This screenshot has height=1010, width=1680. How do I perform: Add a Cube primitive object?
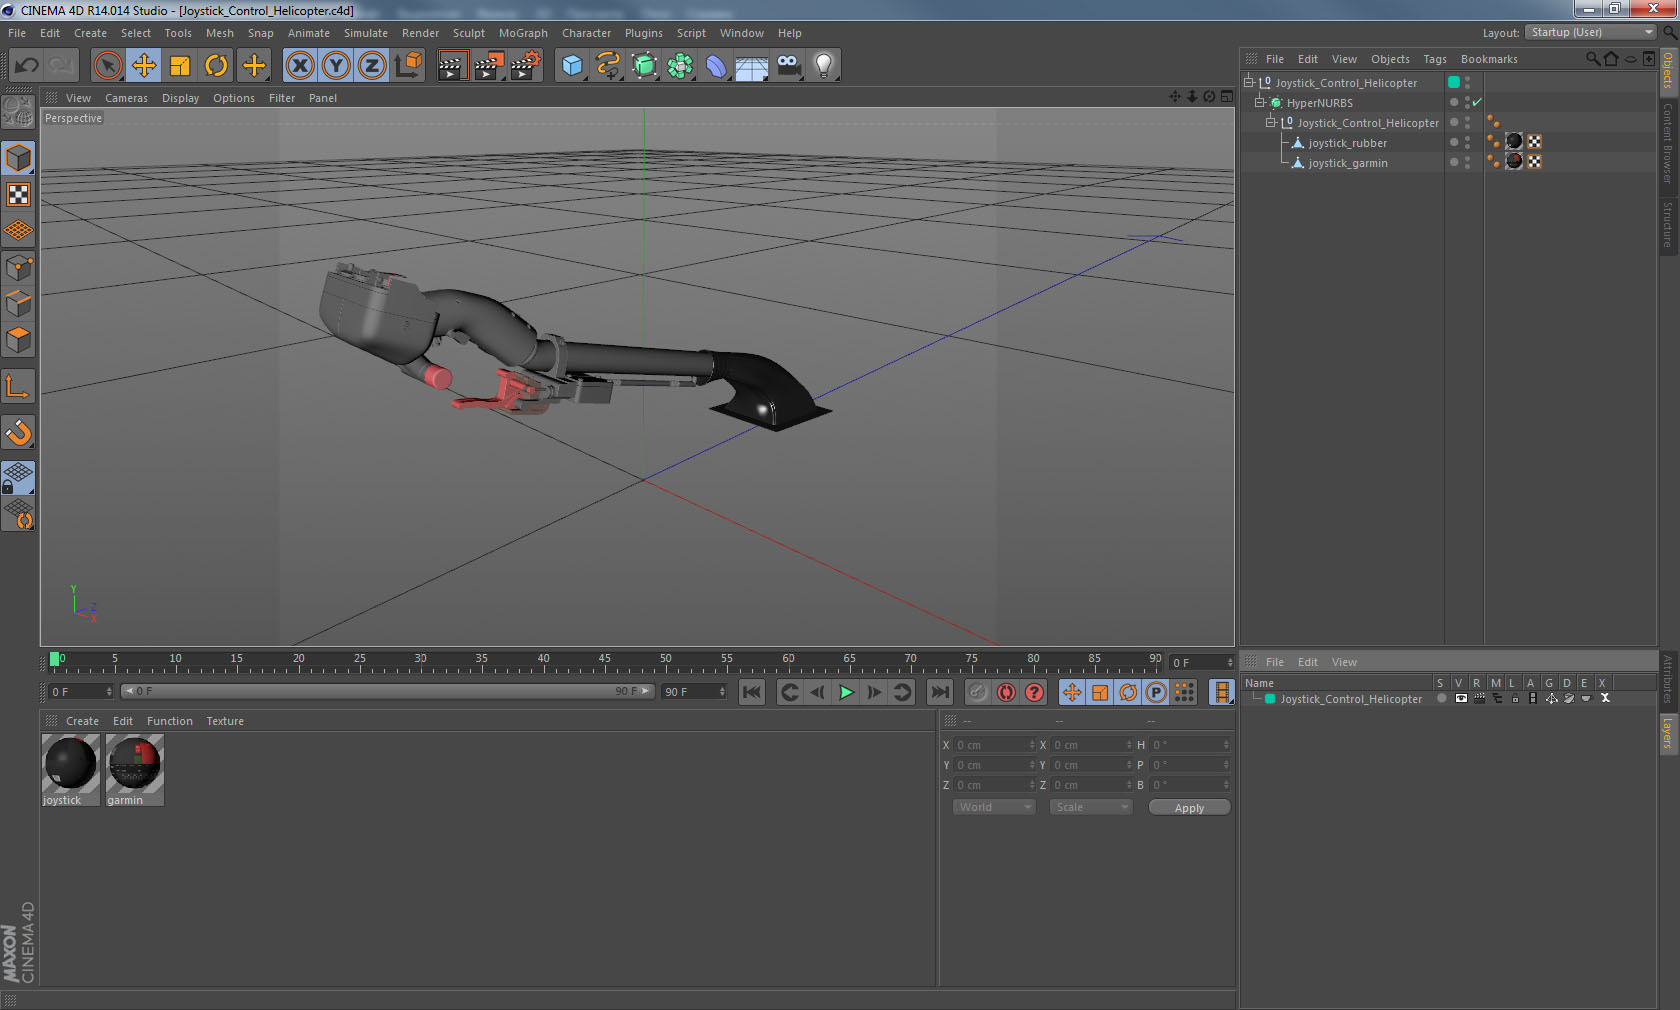point(572,66)
